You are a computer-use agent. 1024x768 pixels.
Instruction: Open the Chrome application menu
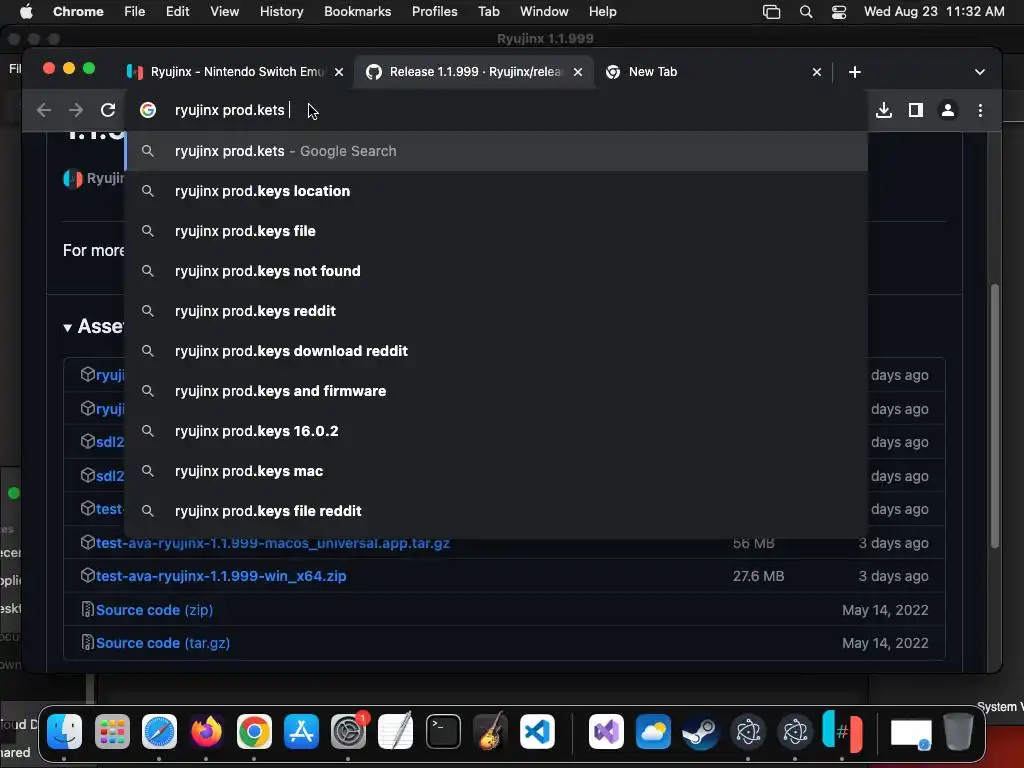coord(78,11)
